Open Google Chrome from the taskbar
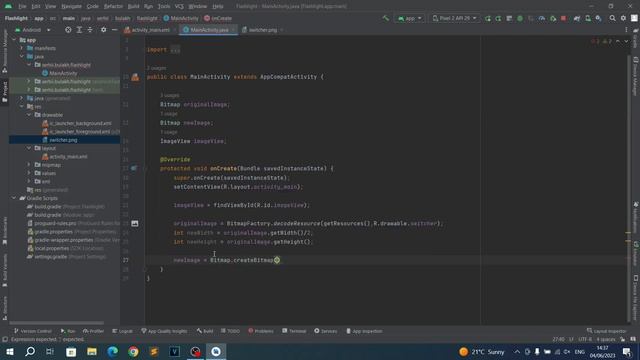This screenshot has width=640, height=360. click(x=133, y=352)
